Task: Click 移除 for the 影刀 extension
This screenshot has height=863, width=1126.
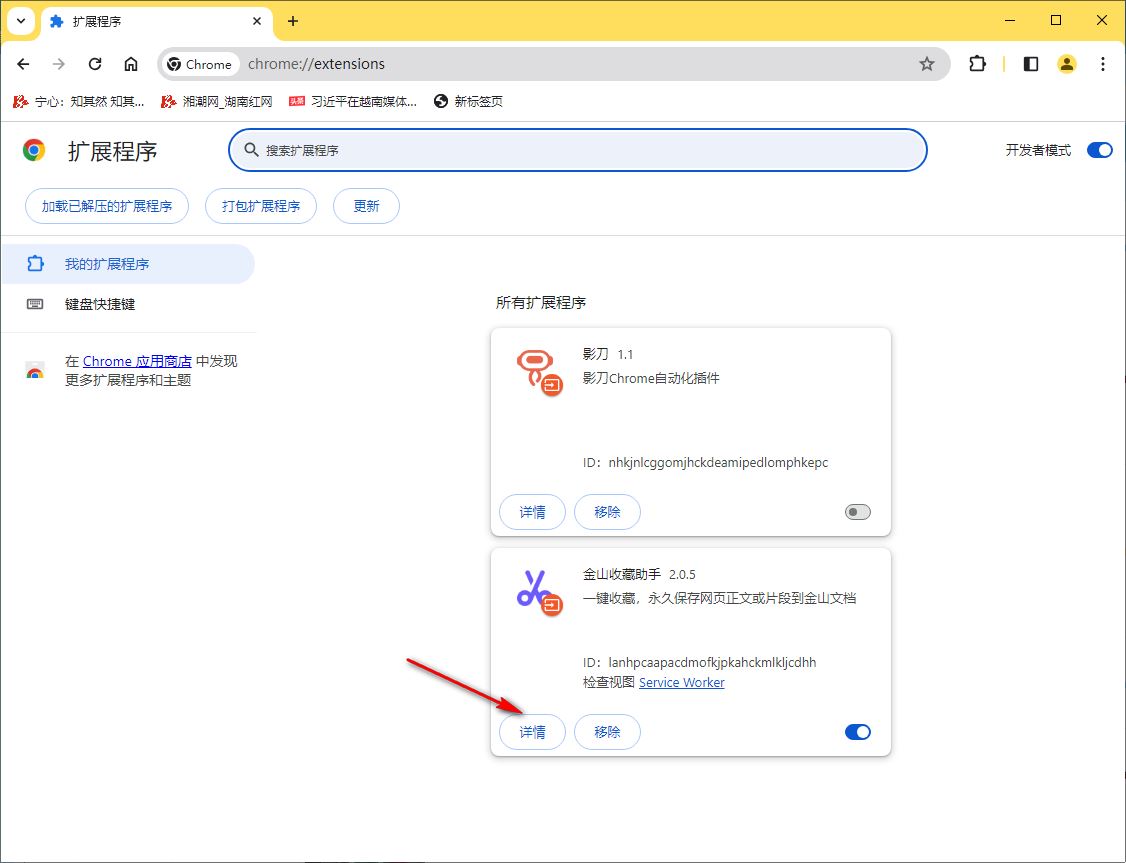Action: [608, 512]
